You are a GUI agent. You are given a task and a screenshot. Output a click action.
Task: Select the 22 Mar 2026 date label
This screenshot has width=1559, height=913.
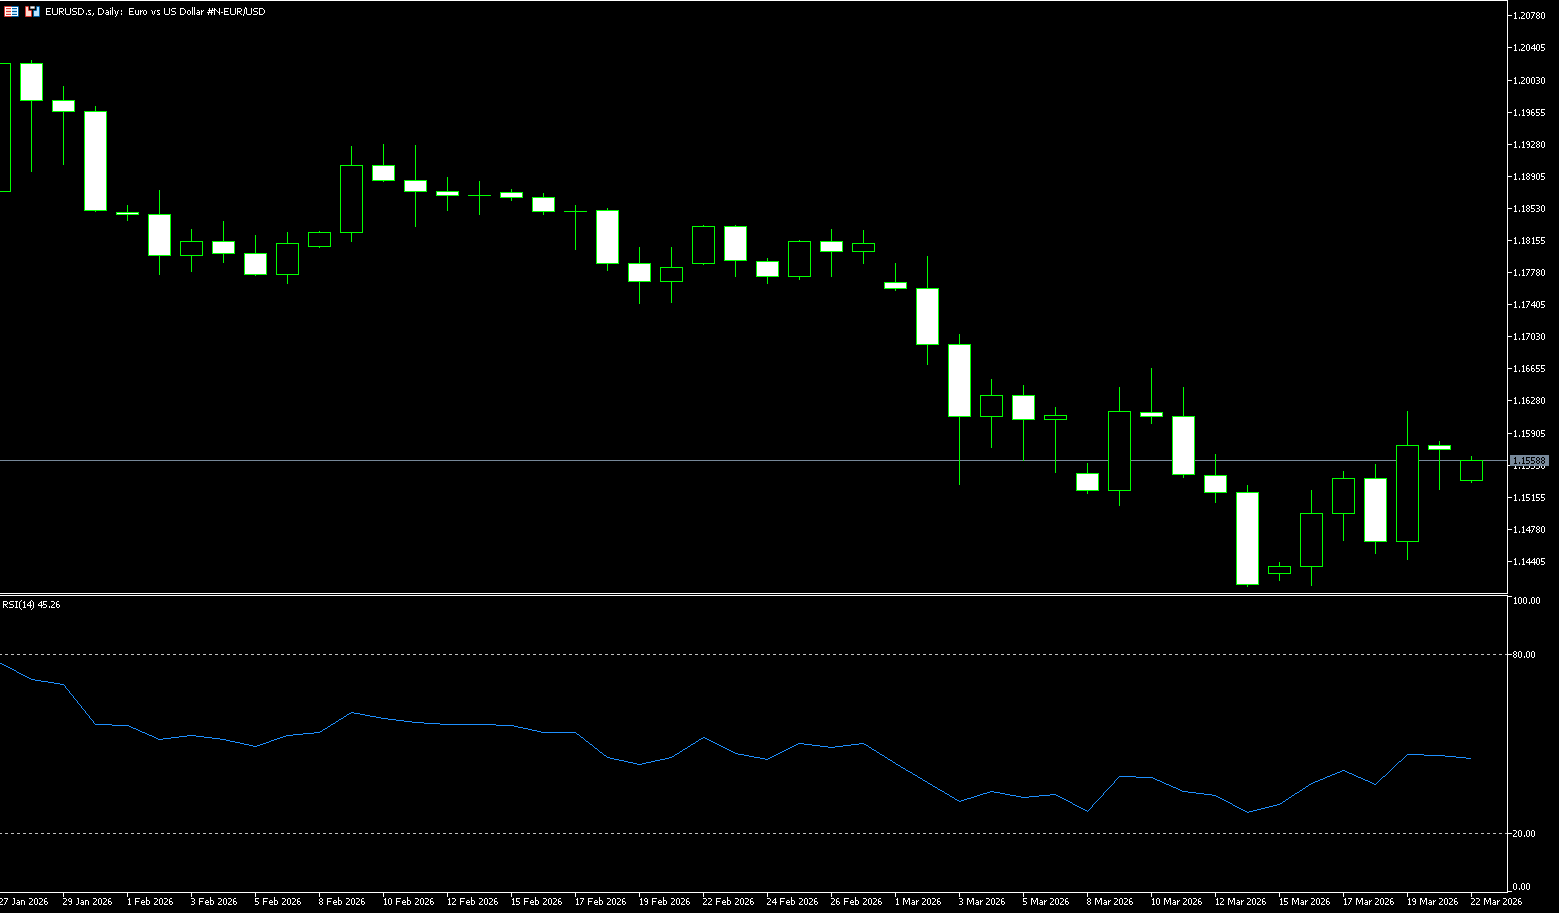(x=1495, y=902)
